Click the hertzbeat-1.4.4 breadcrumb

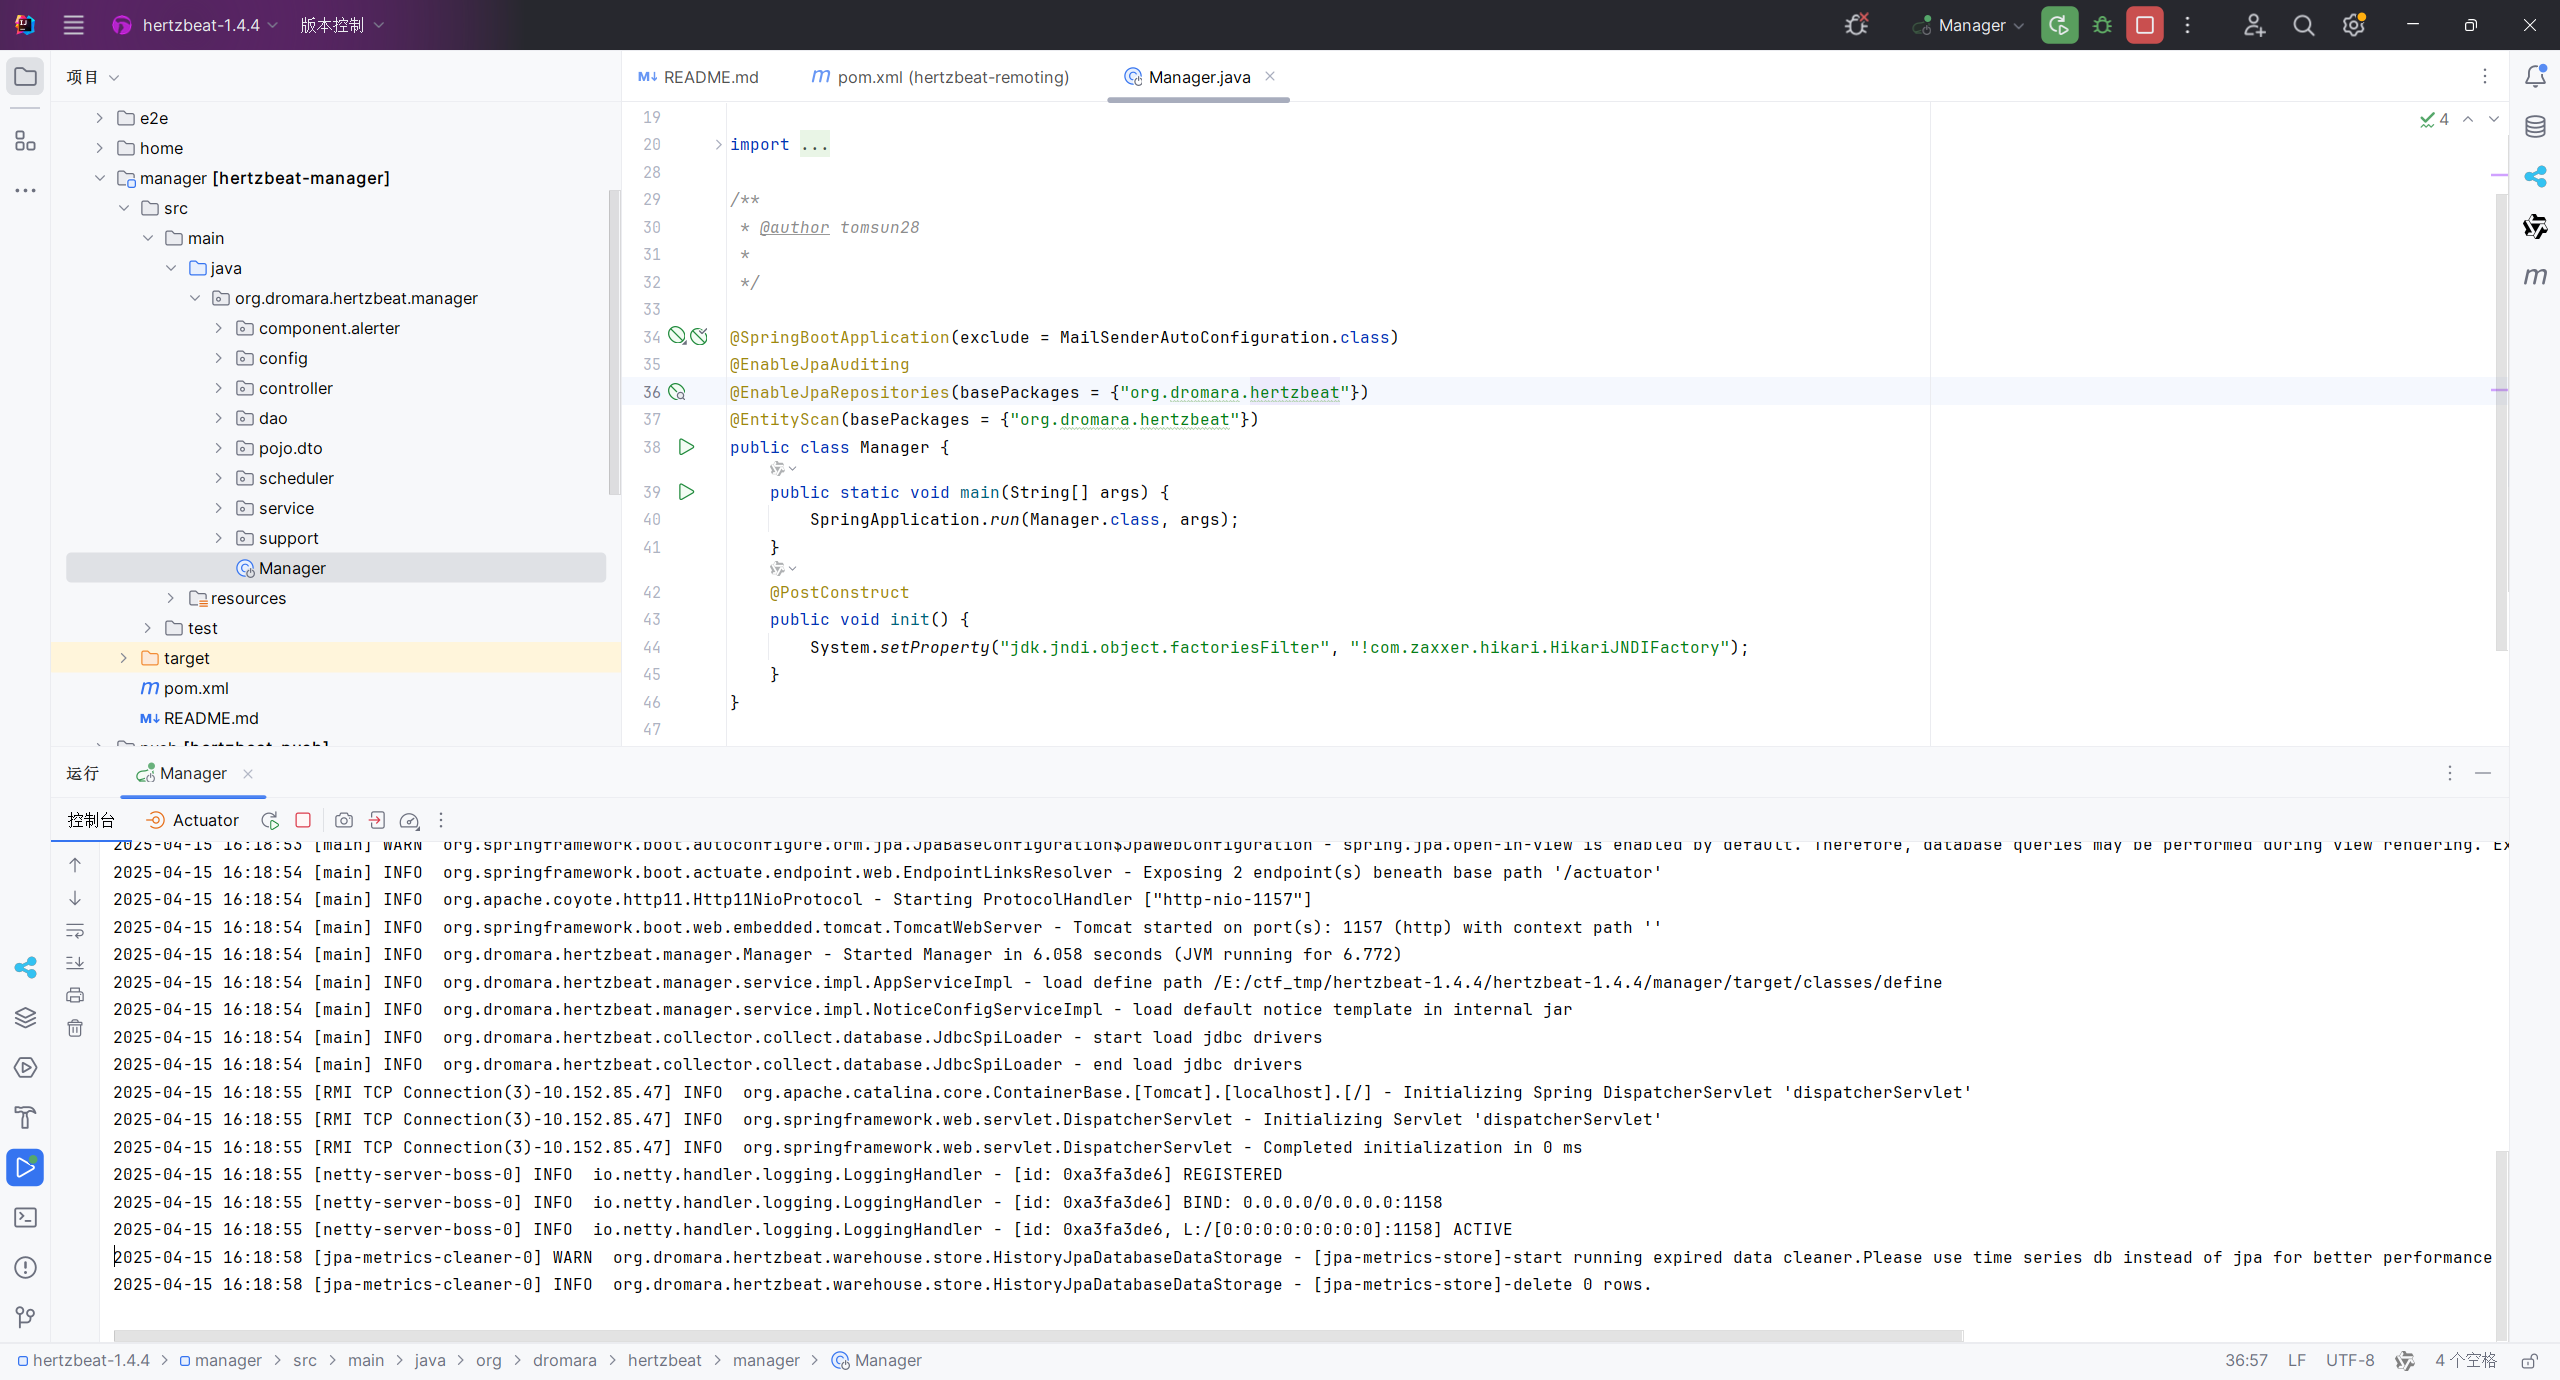84,1360
